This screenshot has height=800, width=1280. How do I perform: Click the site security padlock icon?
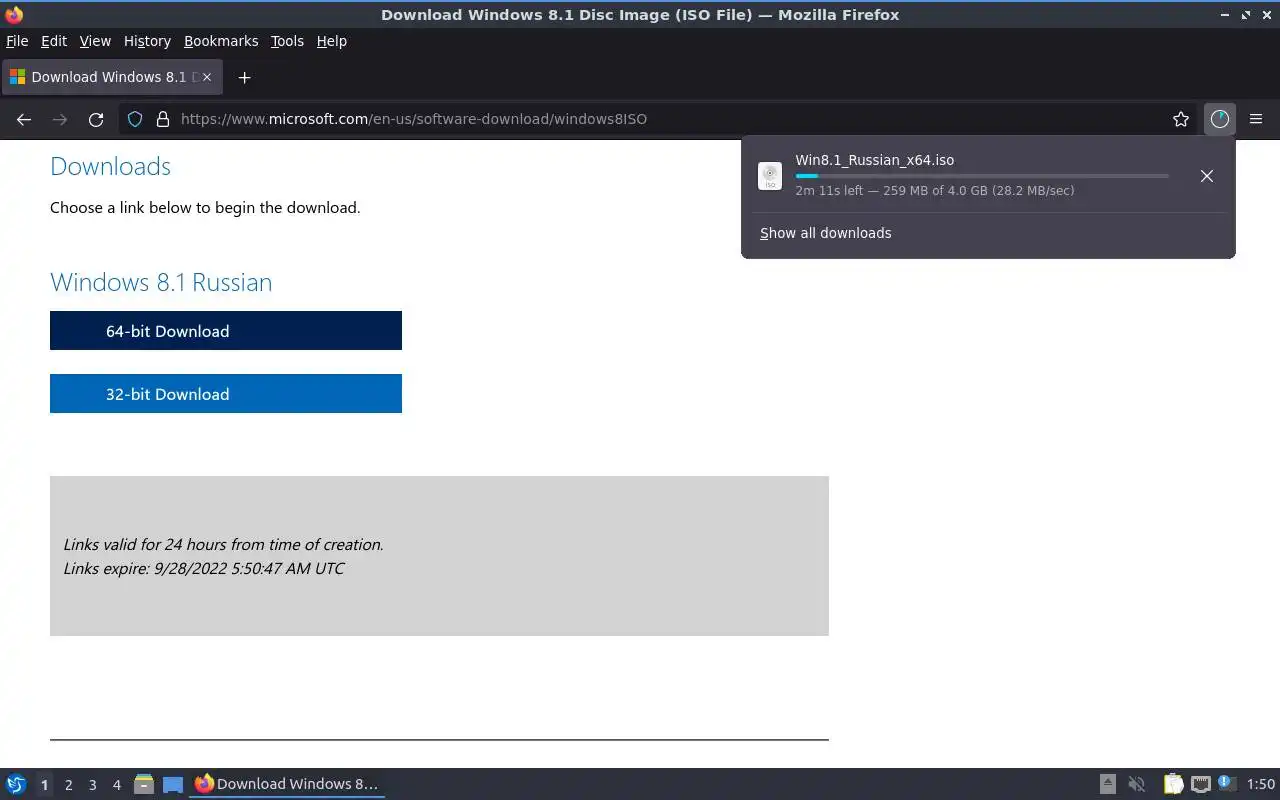point(163,119)
